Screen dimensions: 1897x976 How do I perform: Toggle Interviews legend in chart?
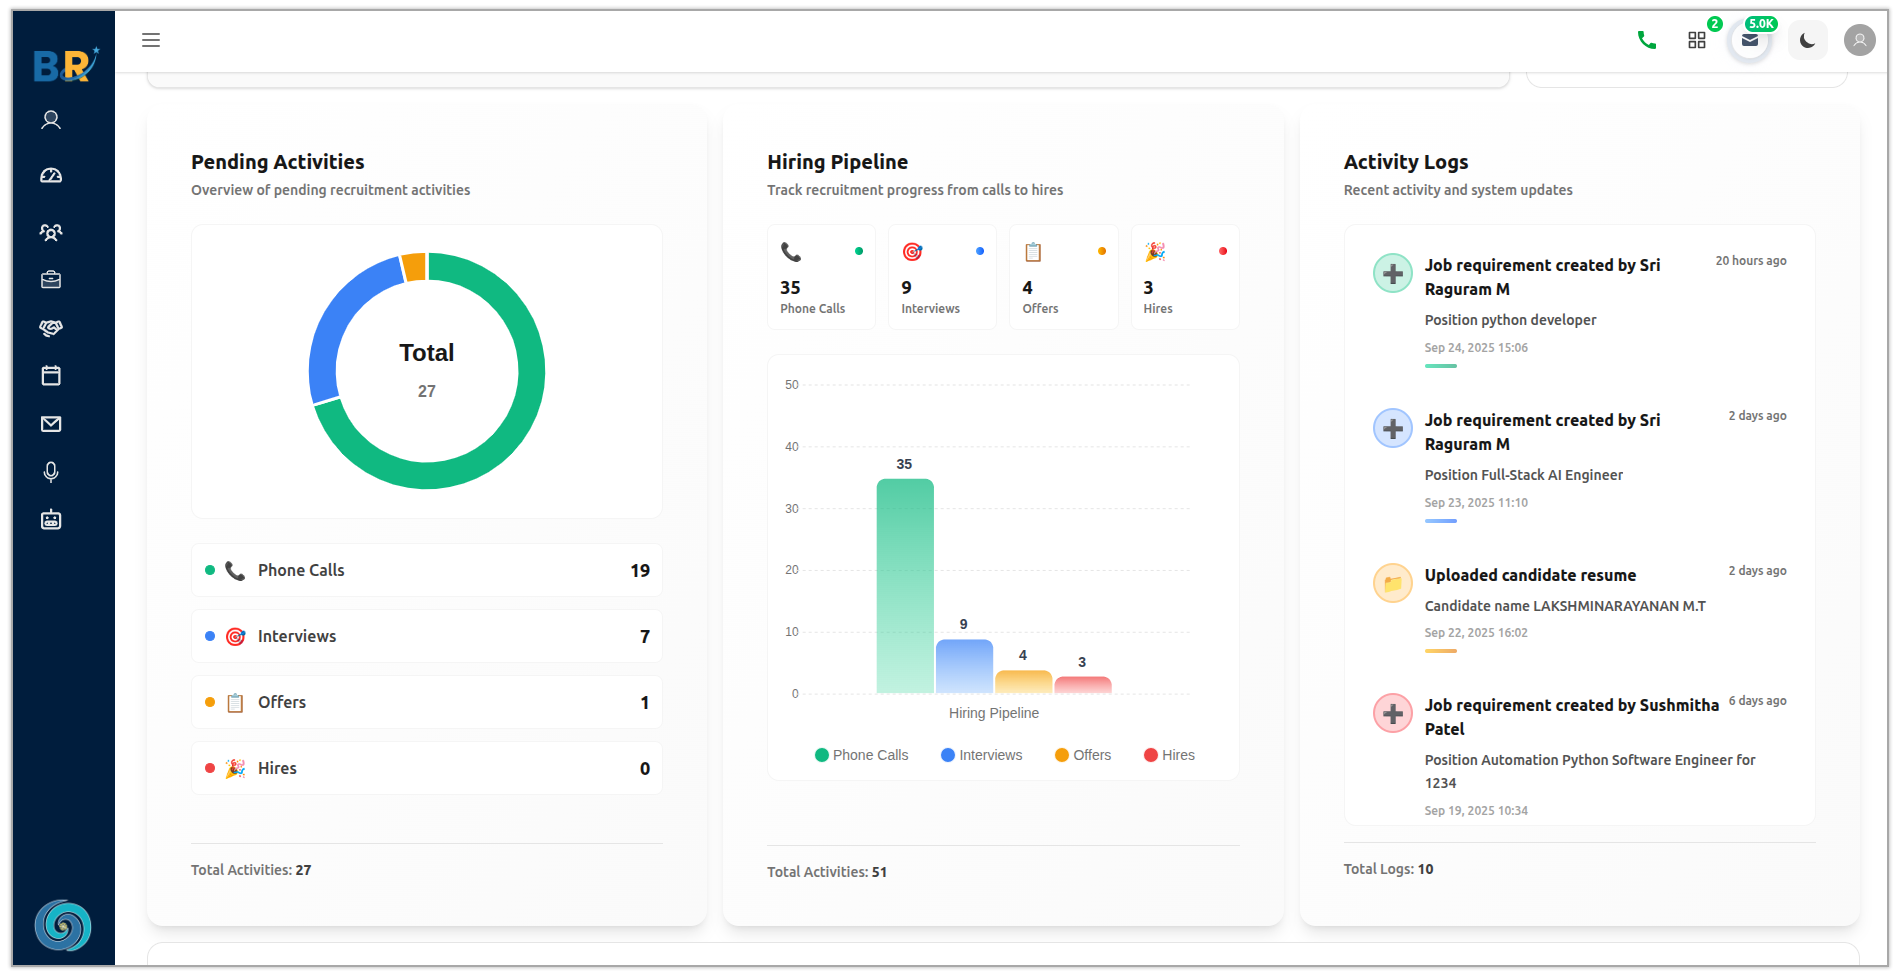click(981, 755)
